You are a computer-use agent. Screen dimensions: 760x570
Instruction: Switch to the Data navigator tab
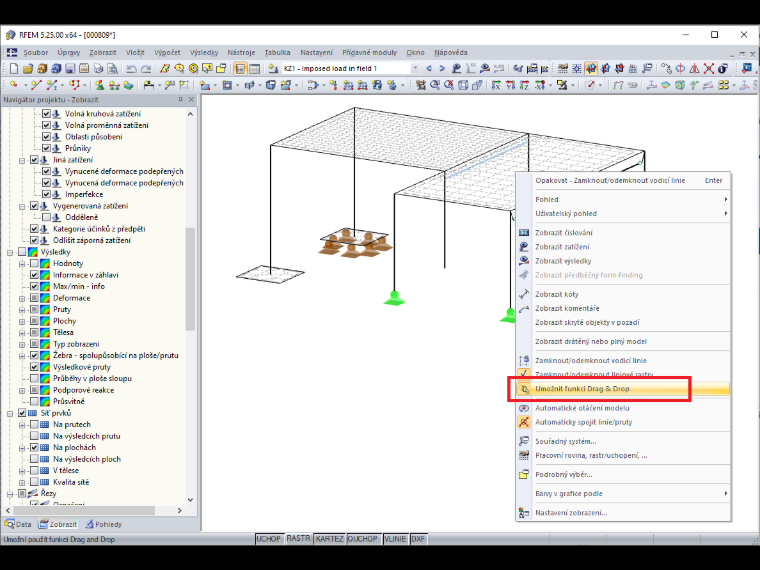tap(18, 524)
